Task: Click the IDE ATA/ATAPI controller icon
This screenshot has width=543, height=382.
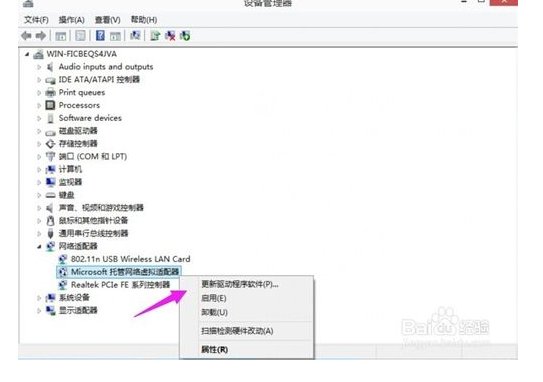Action: coord(51,80)
